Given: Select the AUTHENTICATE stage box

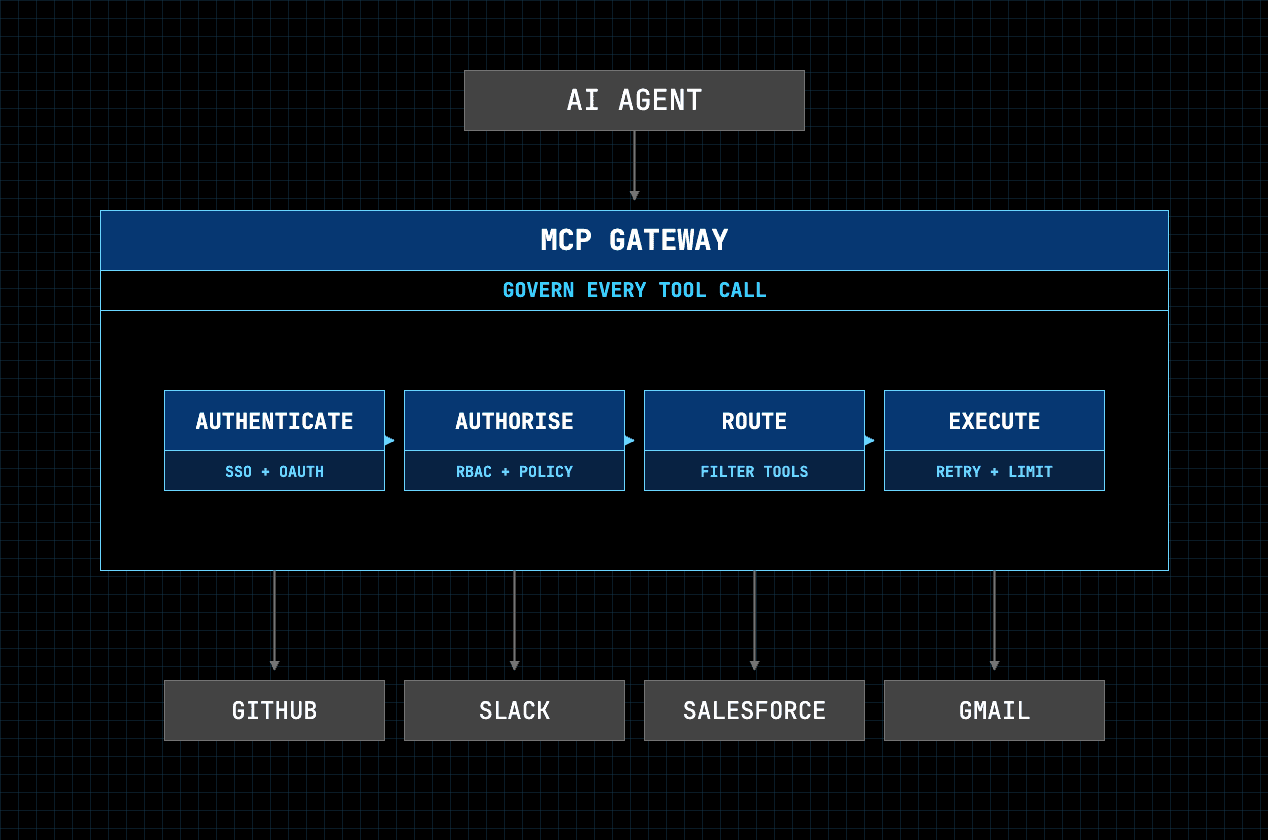Looking at the screenshot, I should [274, 440].
